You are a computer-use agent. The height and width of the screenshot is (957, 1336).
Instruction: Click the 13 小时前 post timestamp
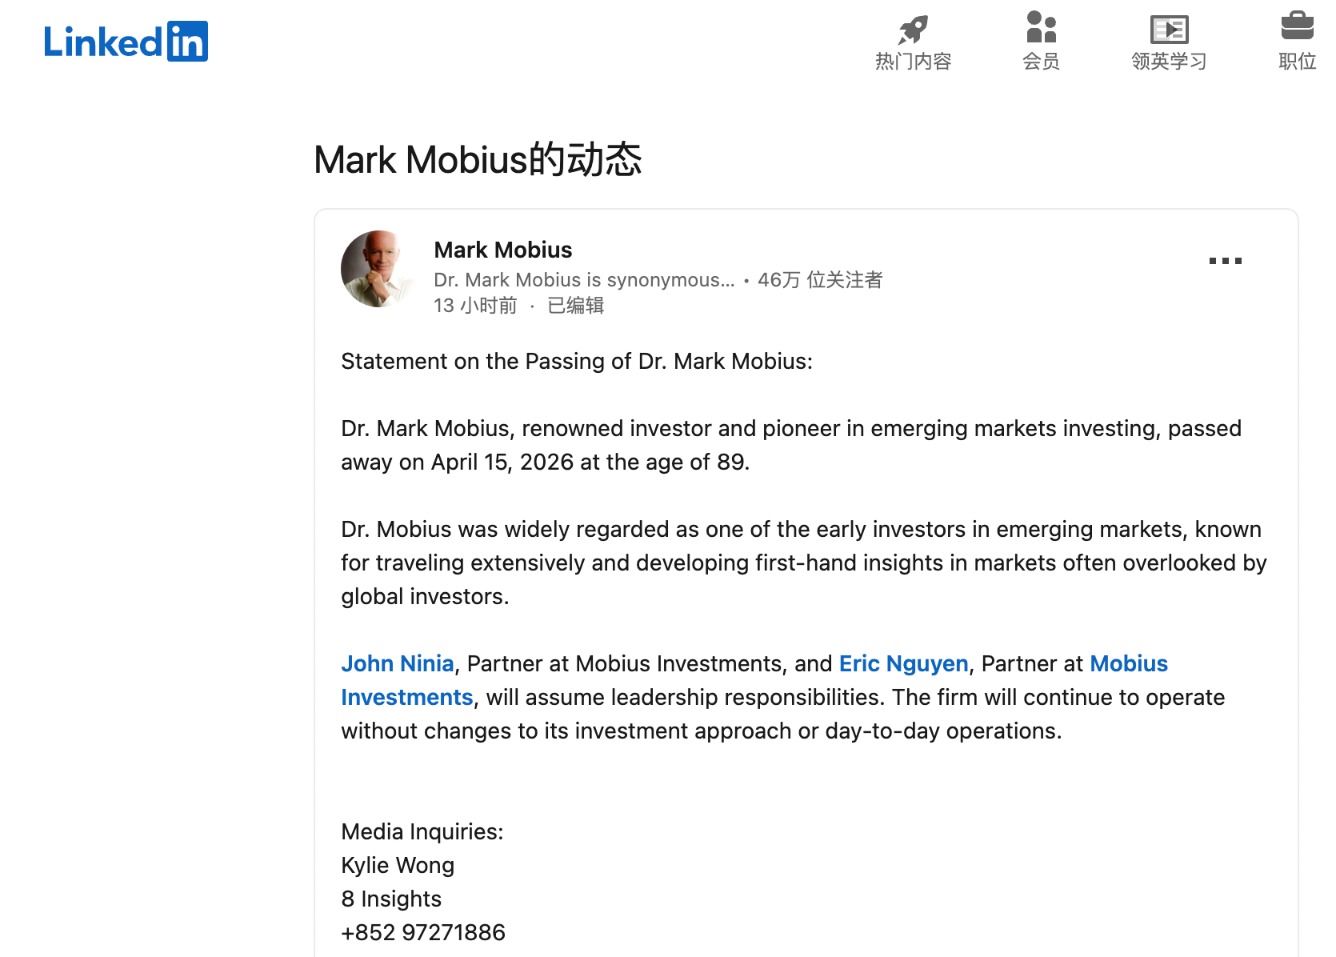click(x=475, y=306)
